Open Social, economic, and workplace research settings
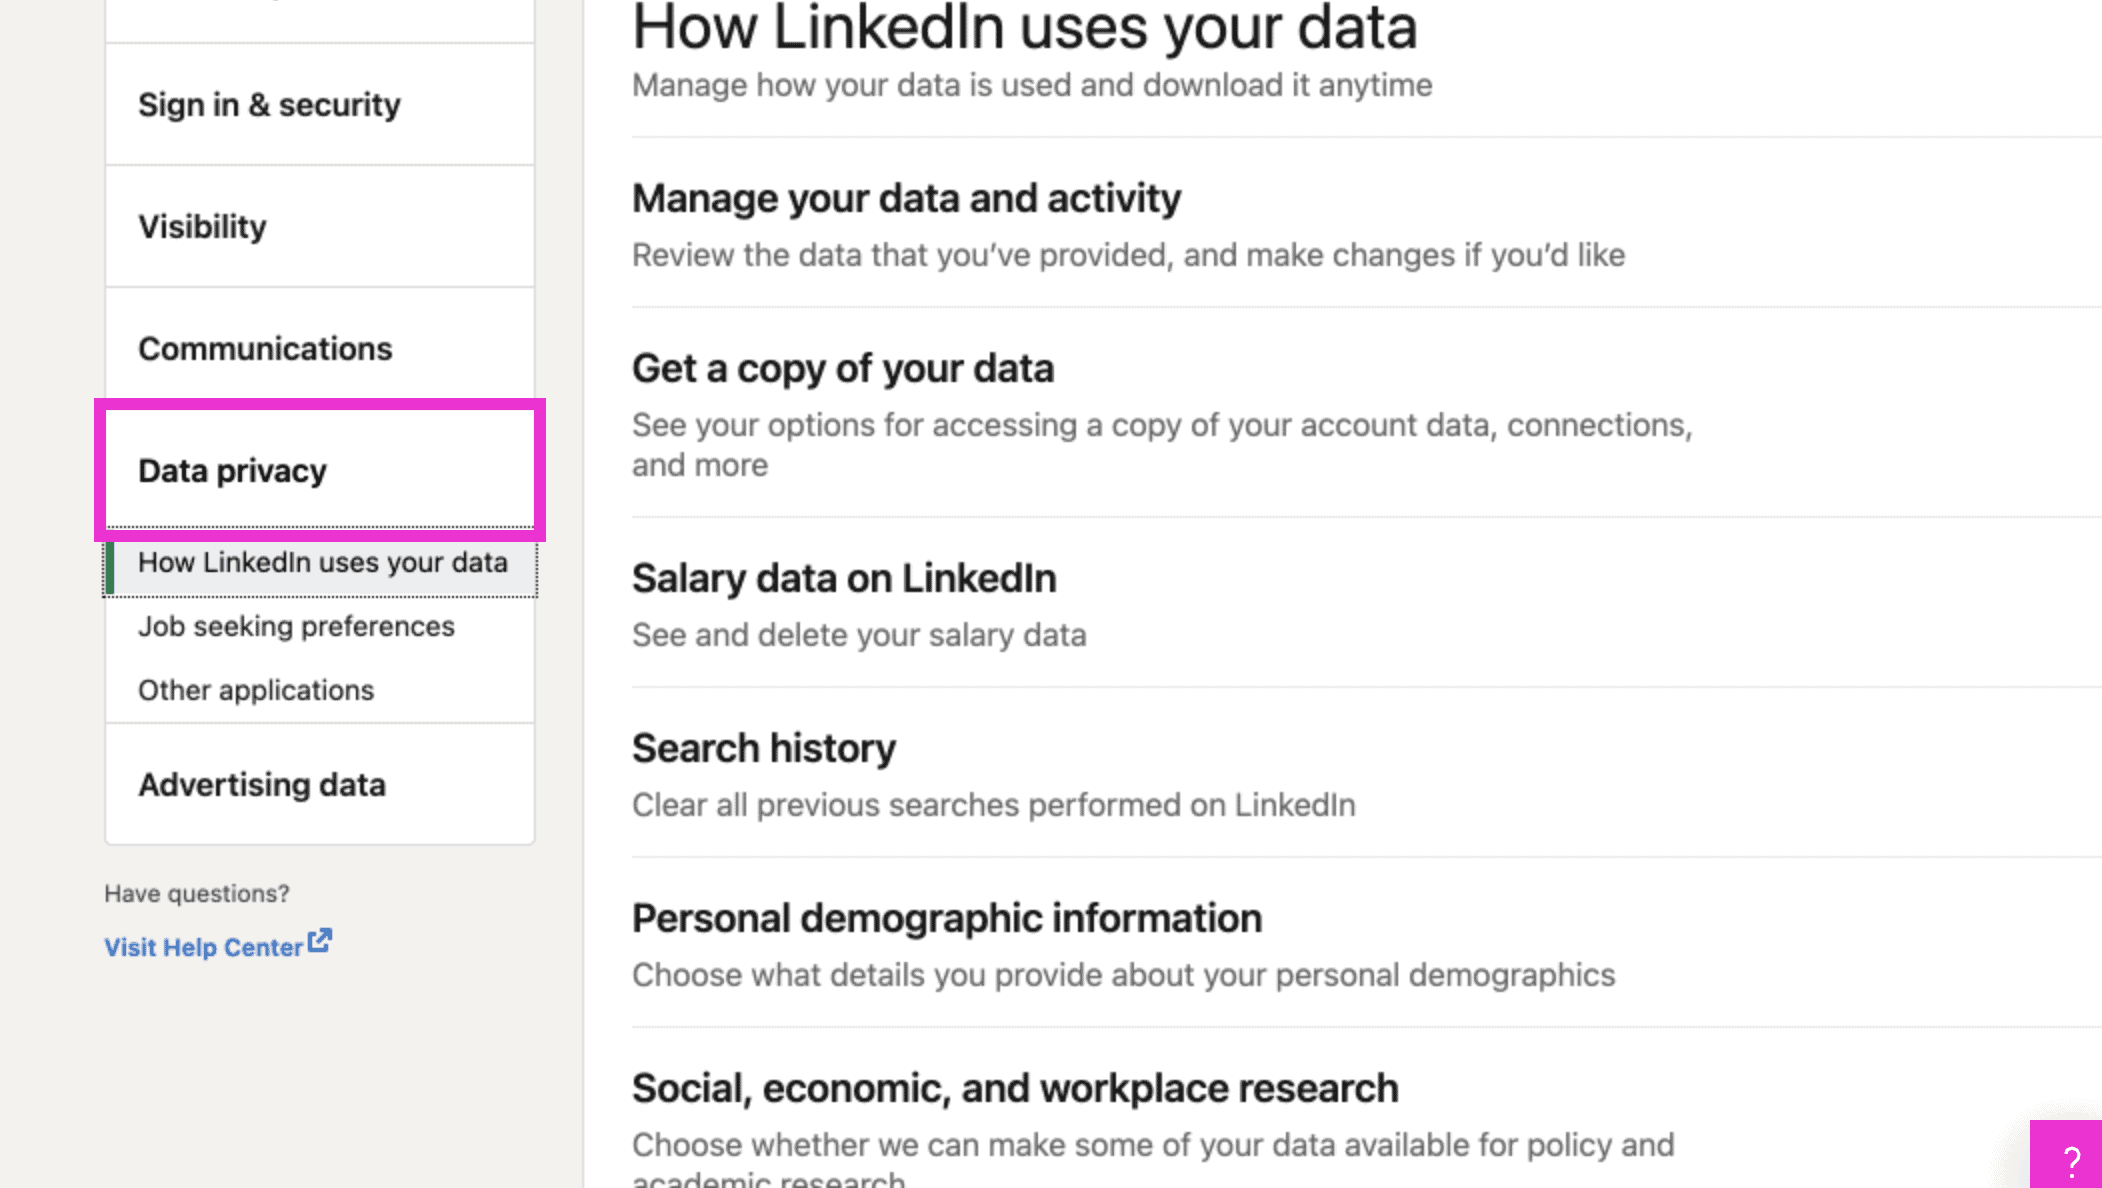 (x=1014, y=1087)
